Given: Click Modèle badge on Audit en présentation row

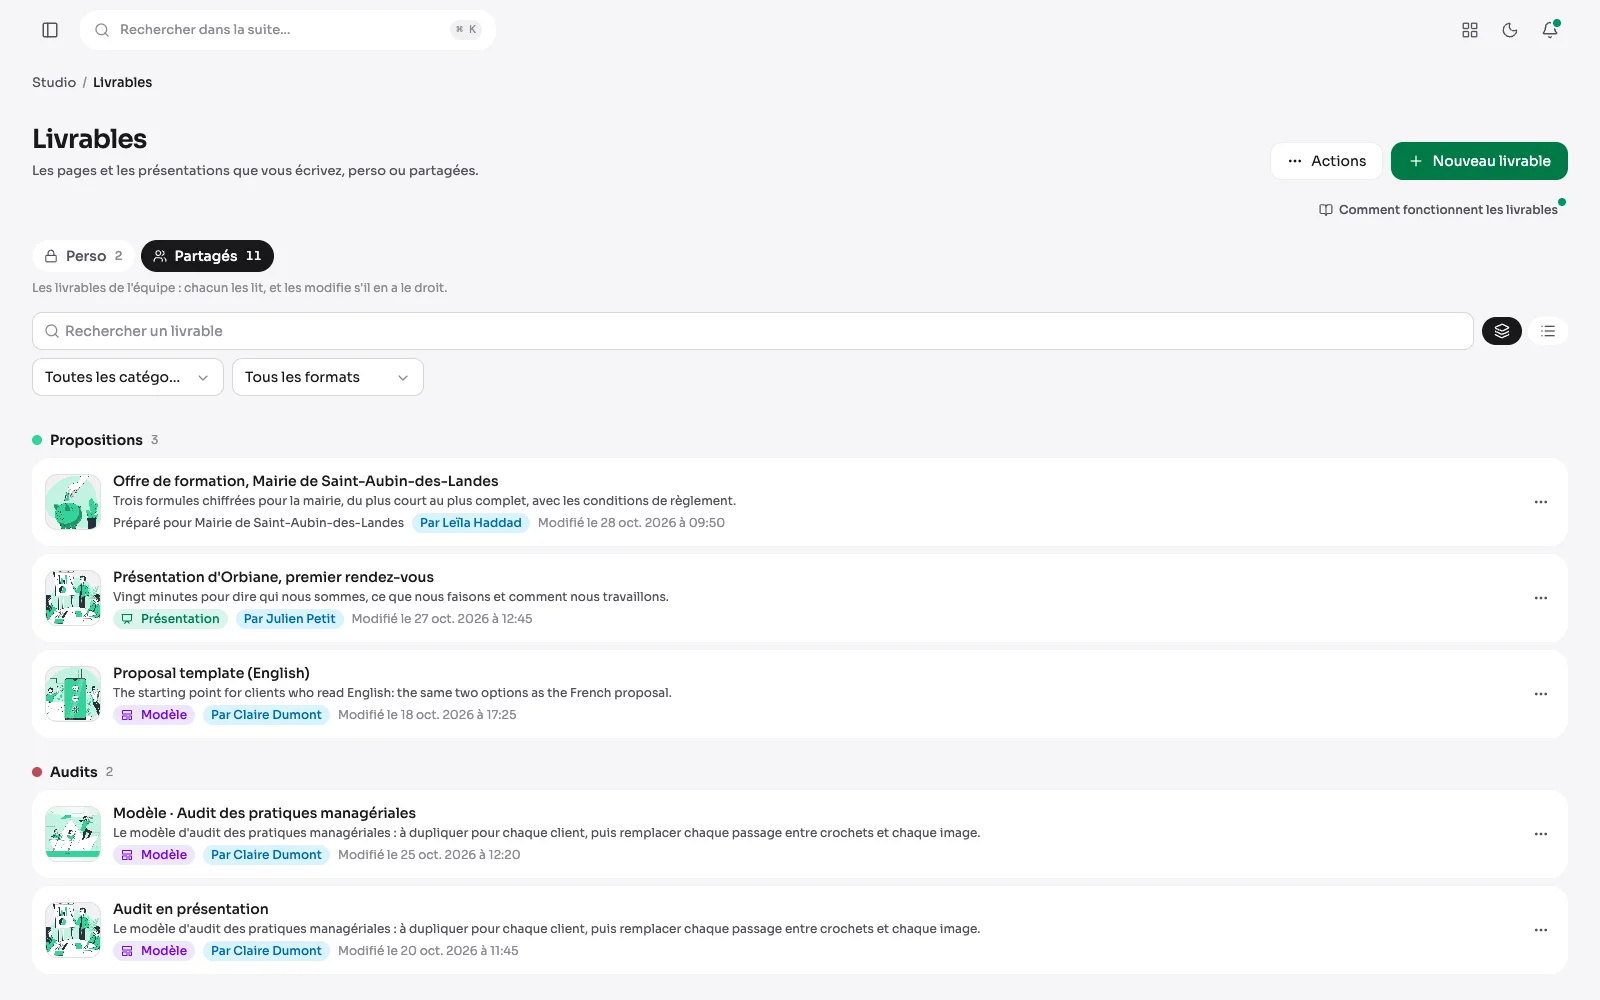Looking at the screenshot, I should 154,951.
